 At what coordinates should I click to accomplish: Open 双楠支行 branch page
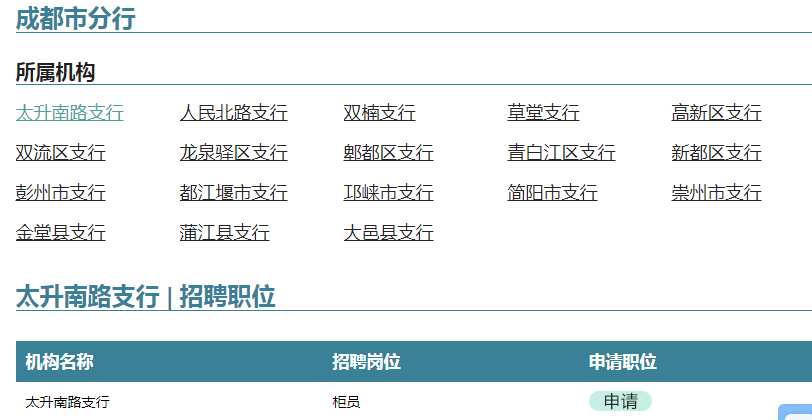click(379, 113)
